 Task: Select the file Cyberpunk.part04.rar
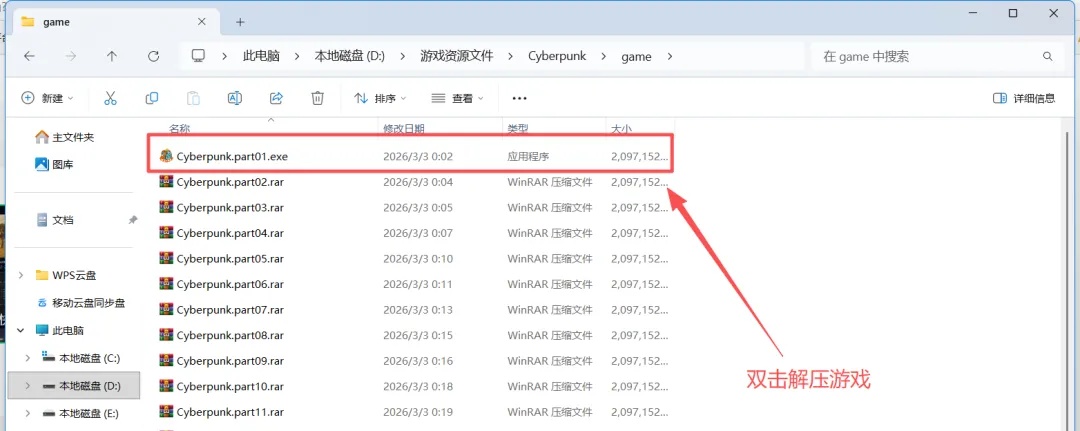[230, 233]
